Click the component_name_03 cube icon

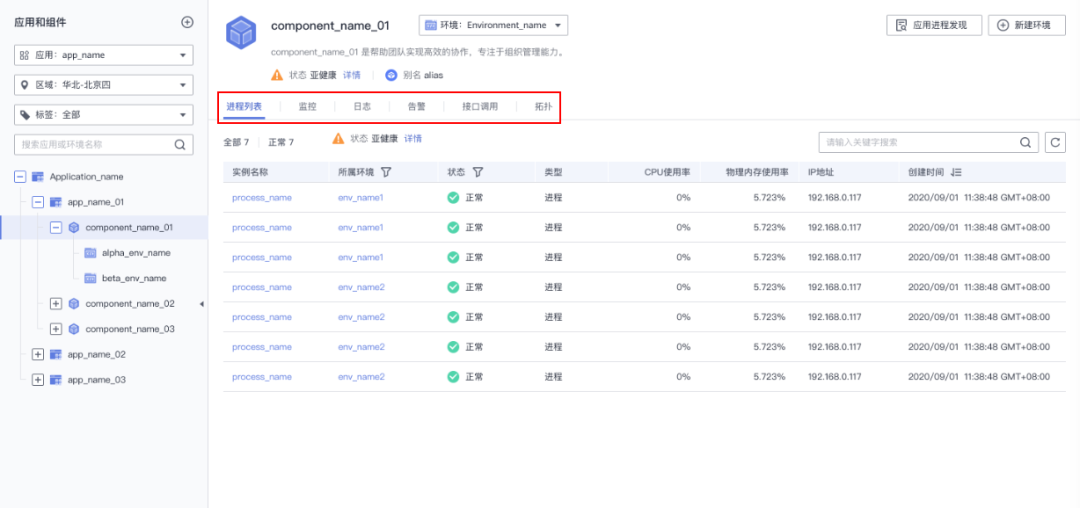[74, 329]
